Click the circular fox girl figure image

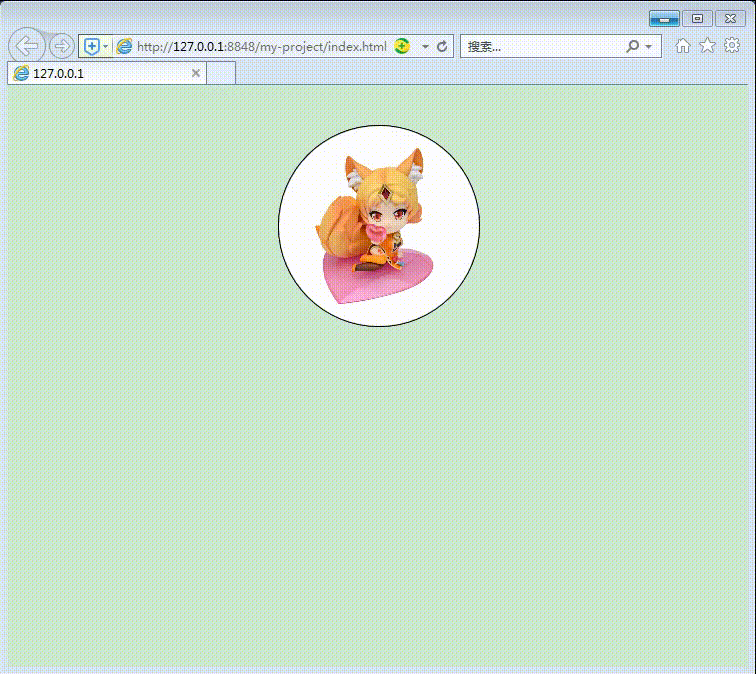[379, 226]
